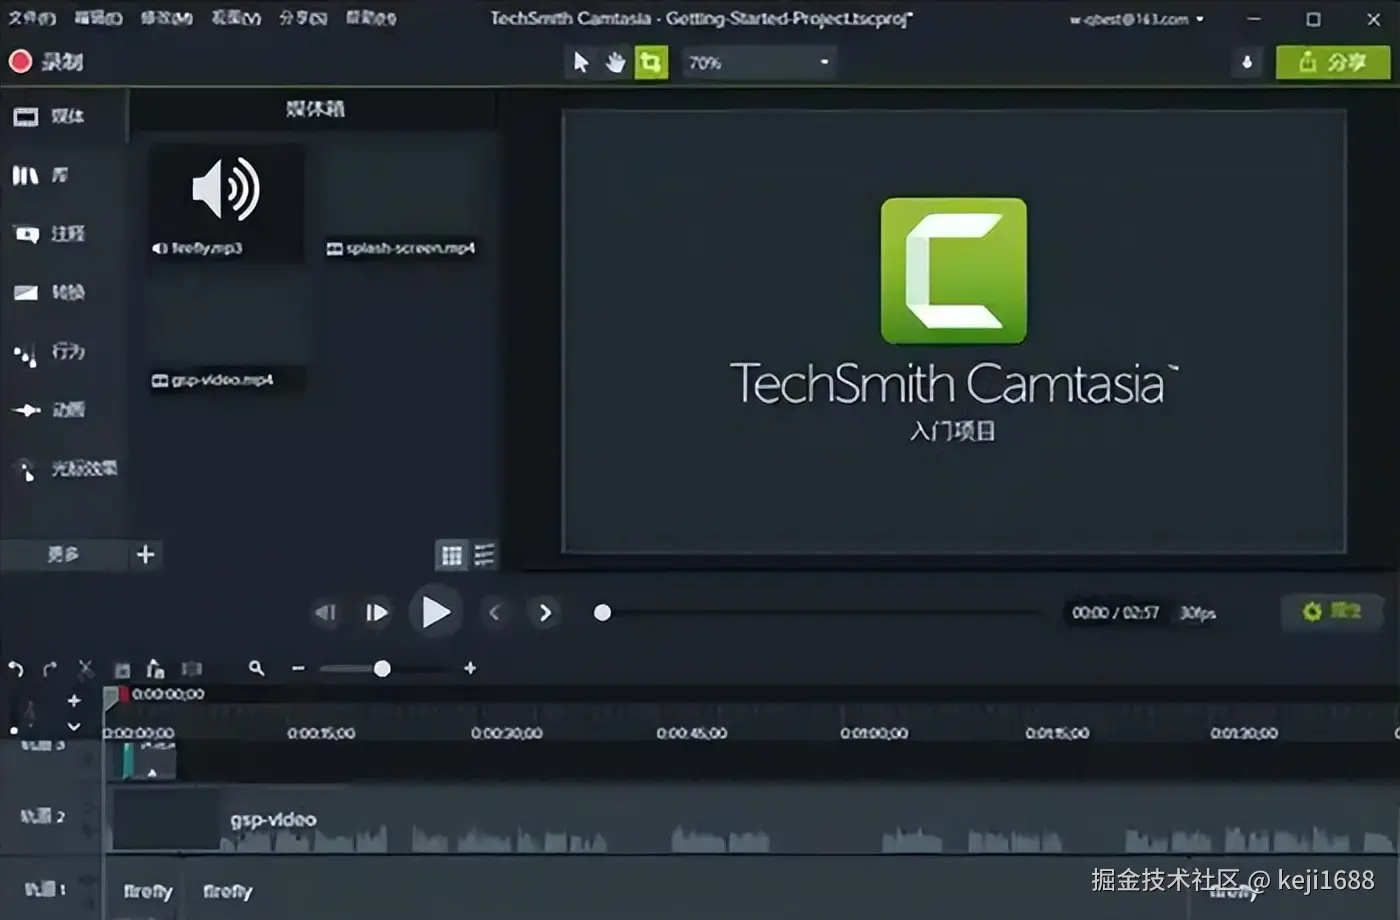Step back one frame
1400x920 pixels.
click(326, 612)
